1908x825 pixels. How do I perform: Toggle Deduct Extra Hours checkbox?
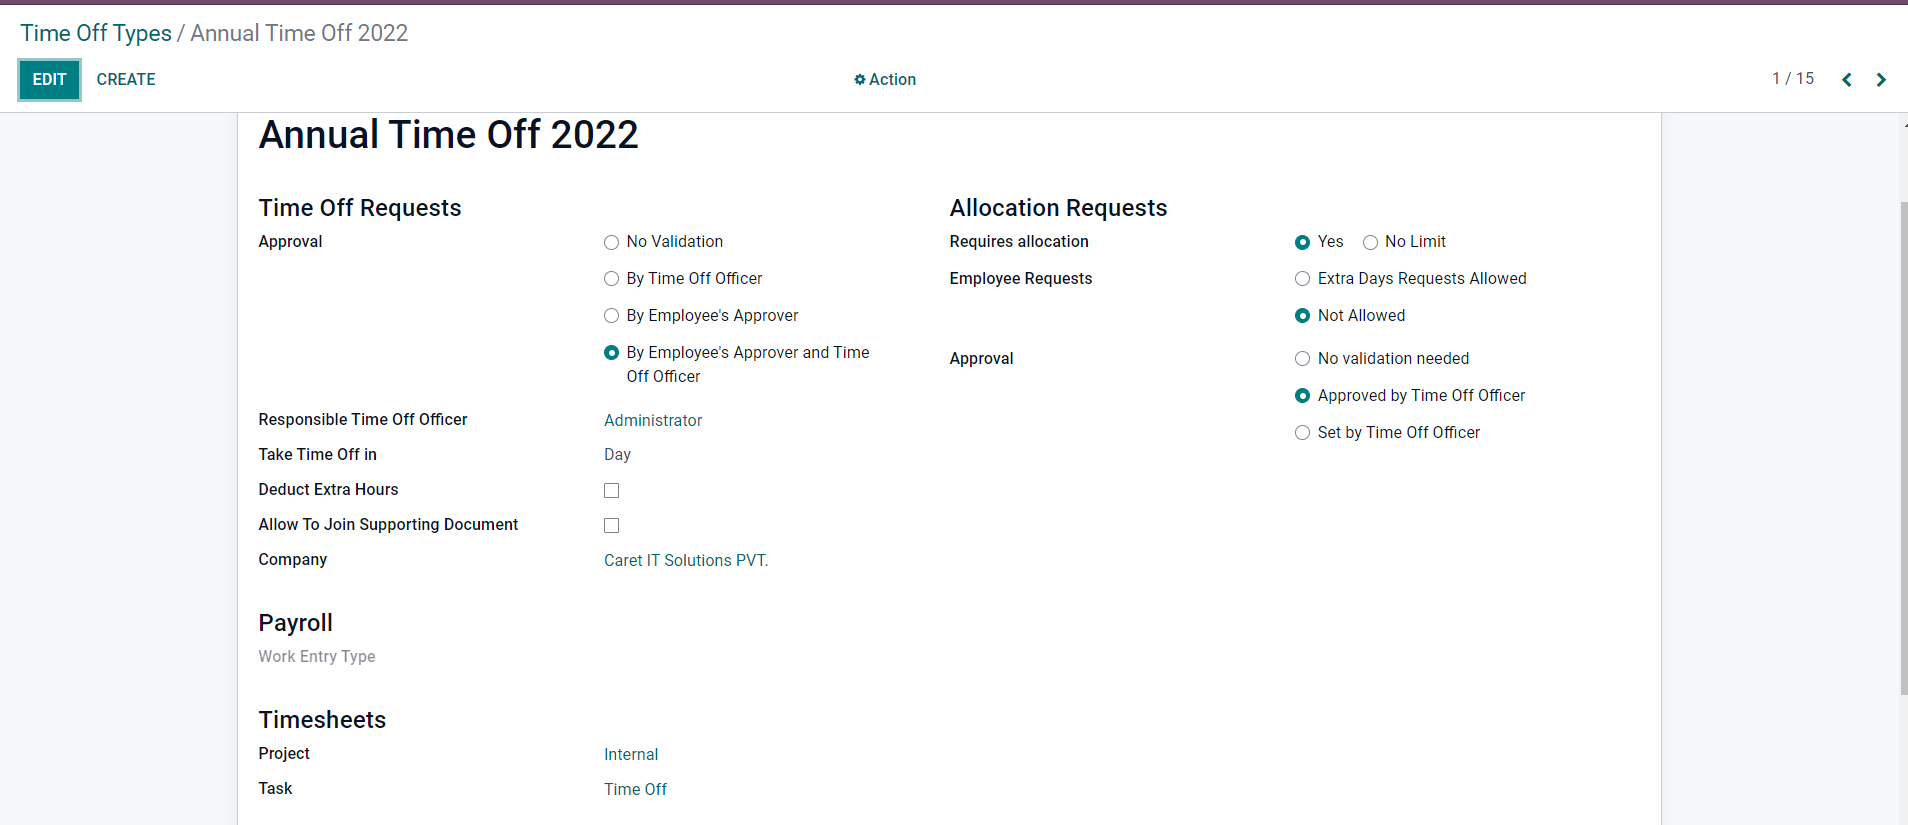(612, 491)
